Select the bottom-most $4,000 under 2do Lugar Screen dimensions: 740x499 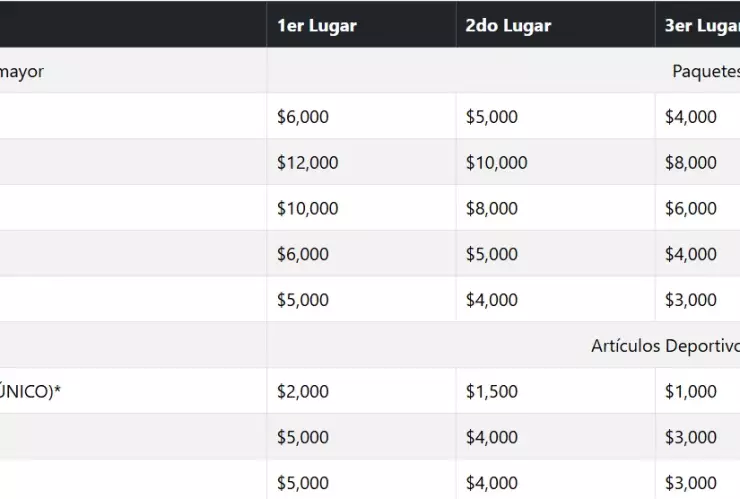492,483
